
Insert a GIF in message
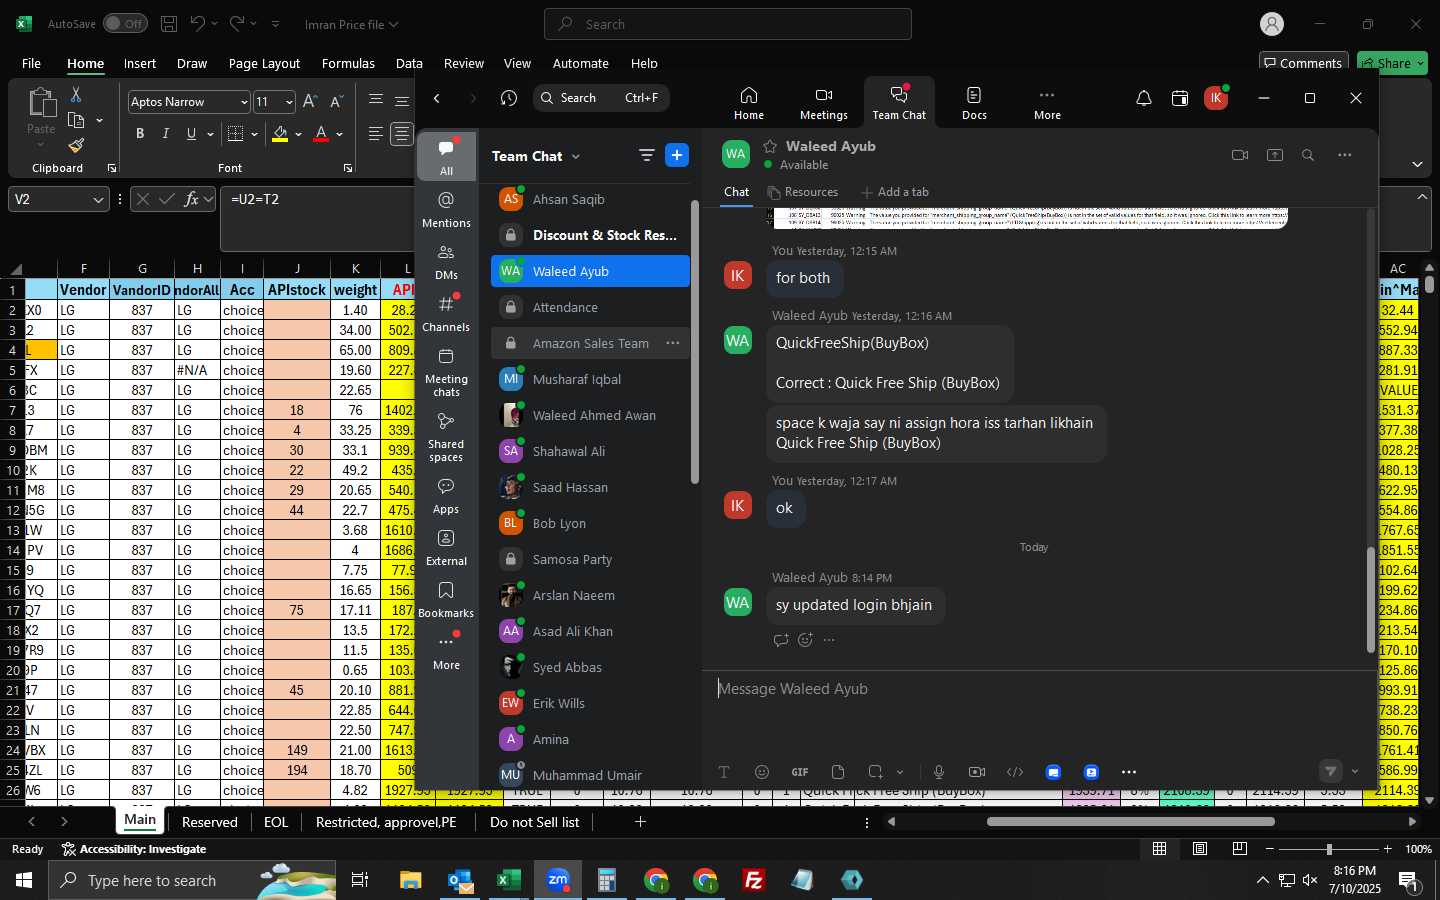[x=800, y=772]
